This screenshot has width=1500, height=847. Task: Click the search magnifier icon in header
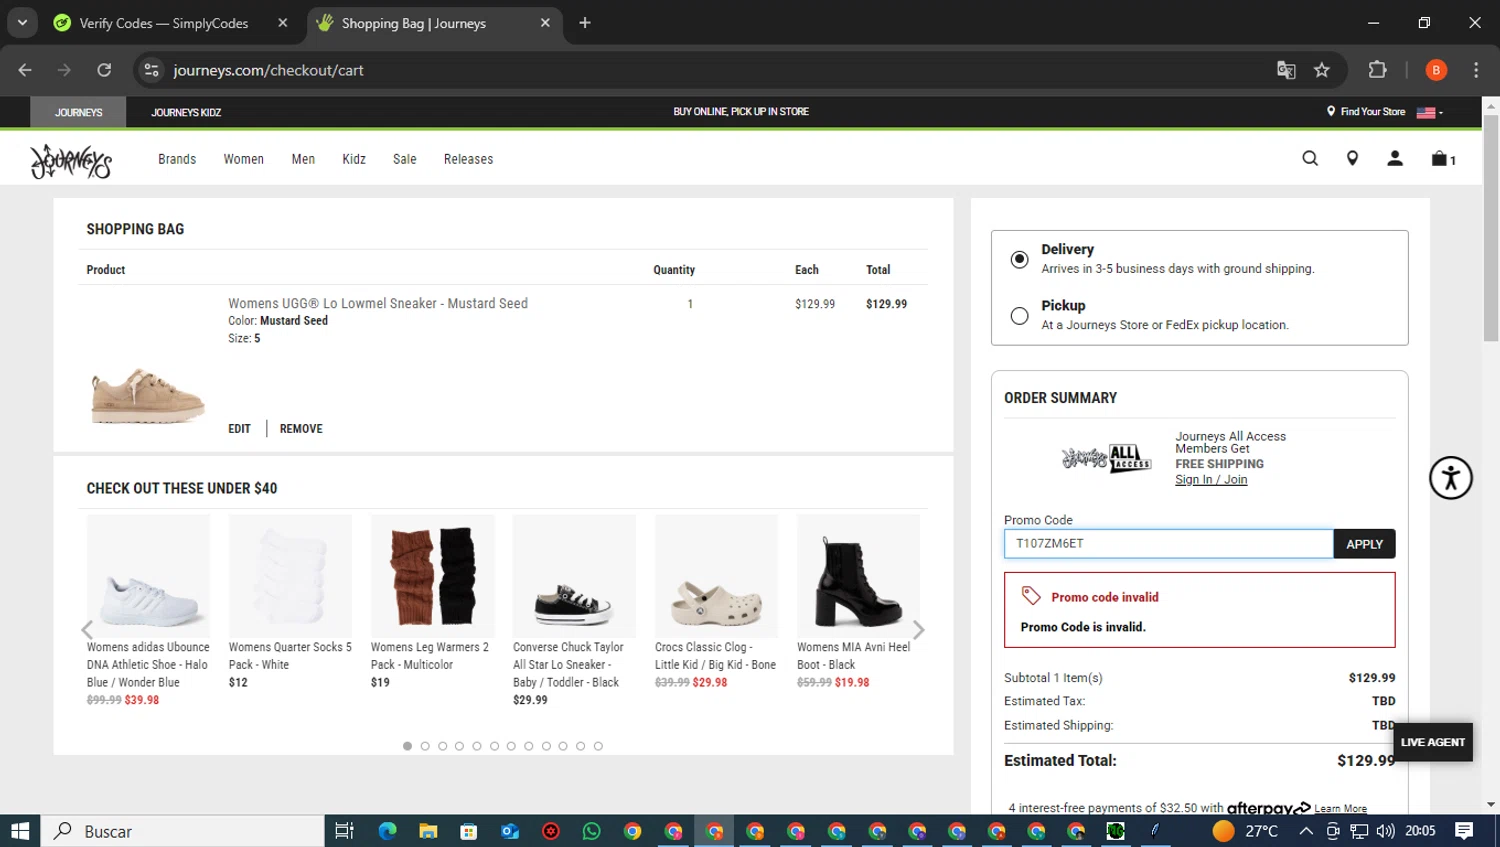(1310, 159)
